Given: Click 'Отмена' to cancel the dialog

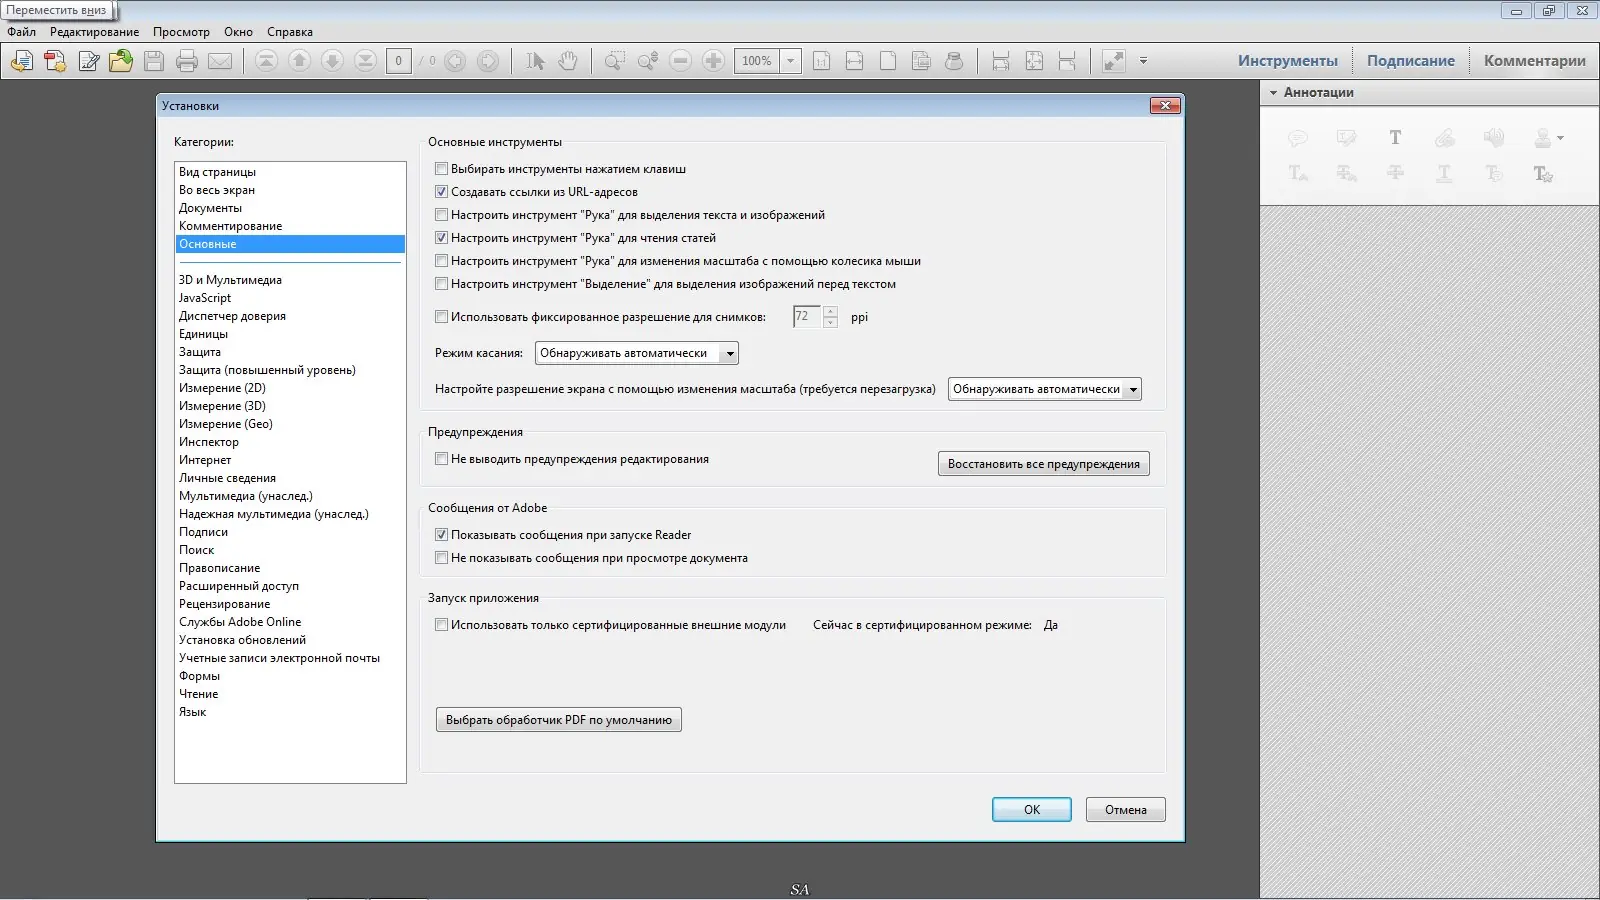Looking at the screenshot, I should [1126, 810].
